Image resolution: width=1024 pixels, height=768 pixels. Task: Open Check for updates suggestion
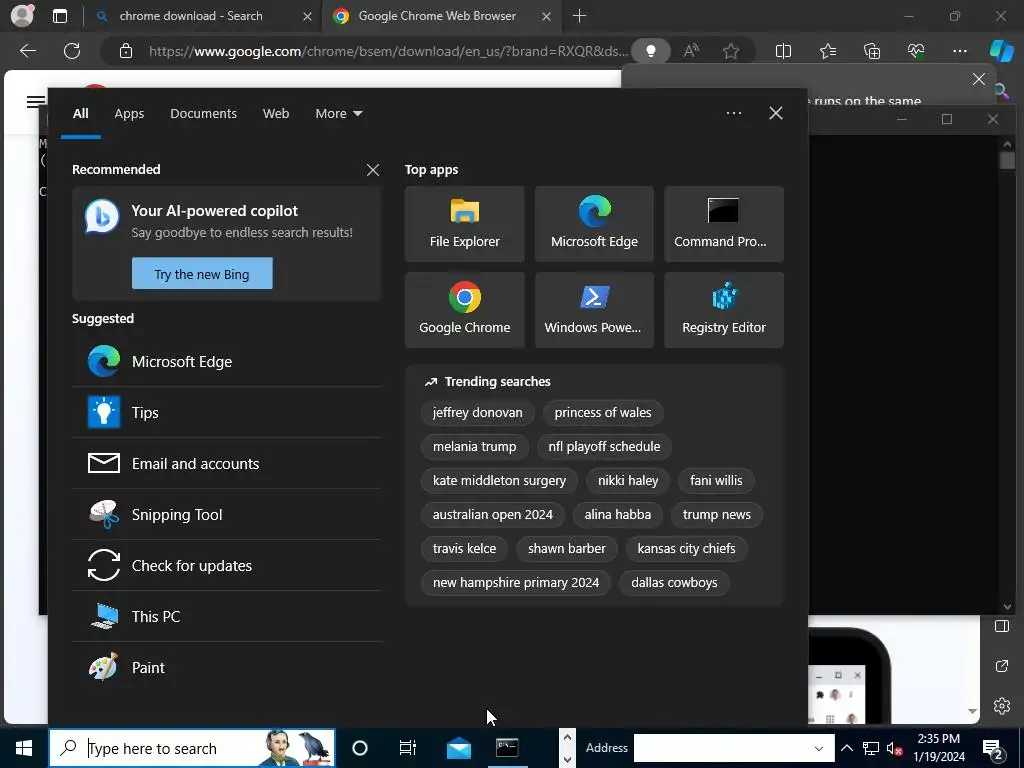tap(227, 566)
